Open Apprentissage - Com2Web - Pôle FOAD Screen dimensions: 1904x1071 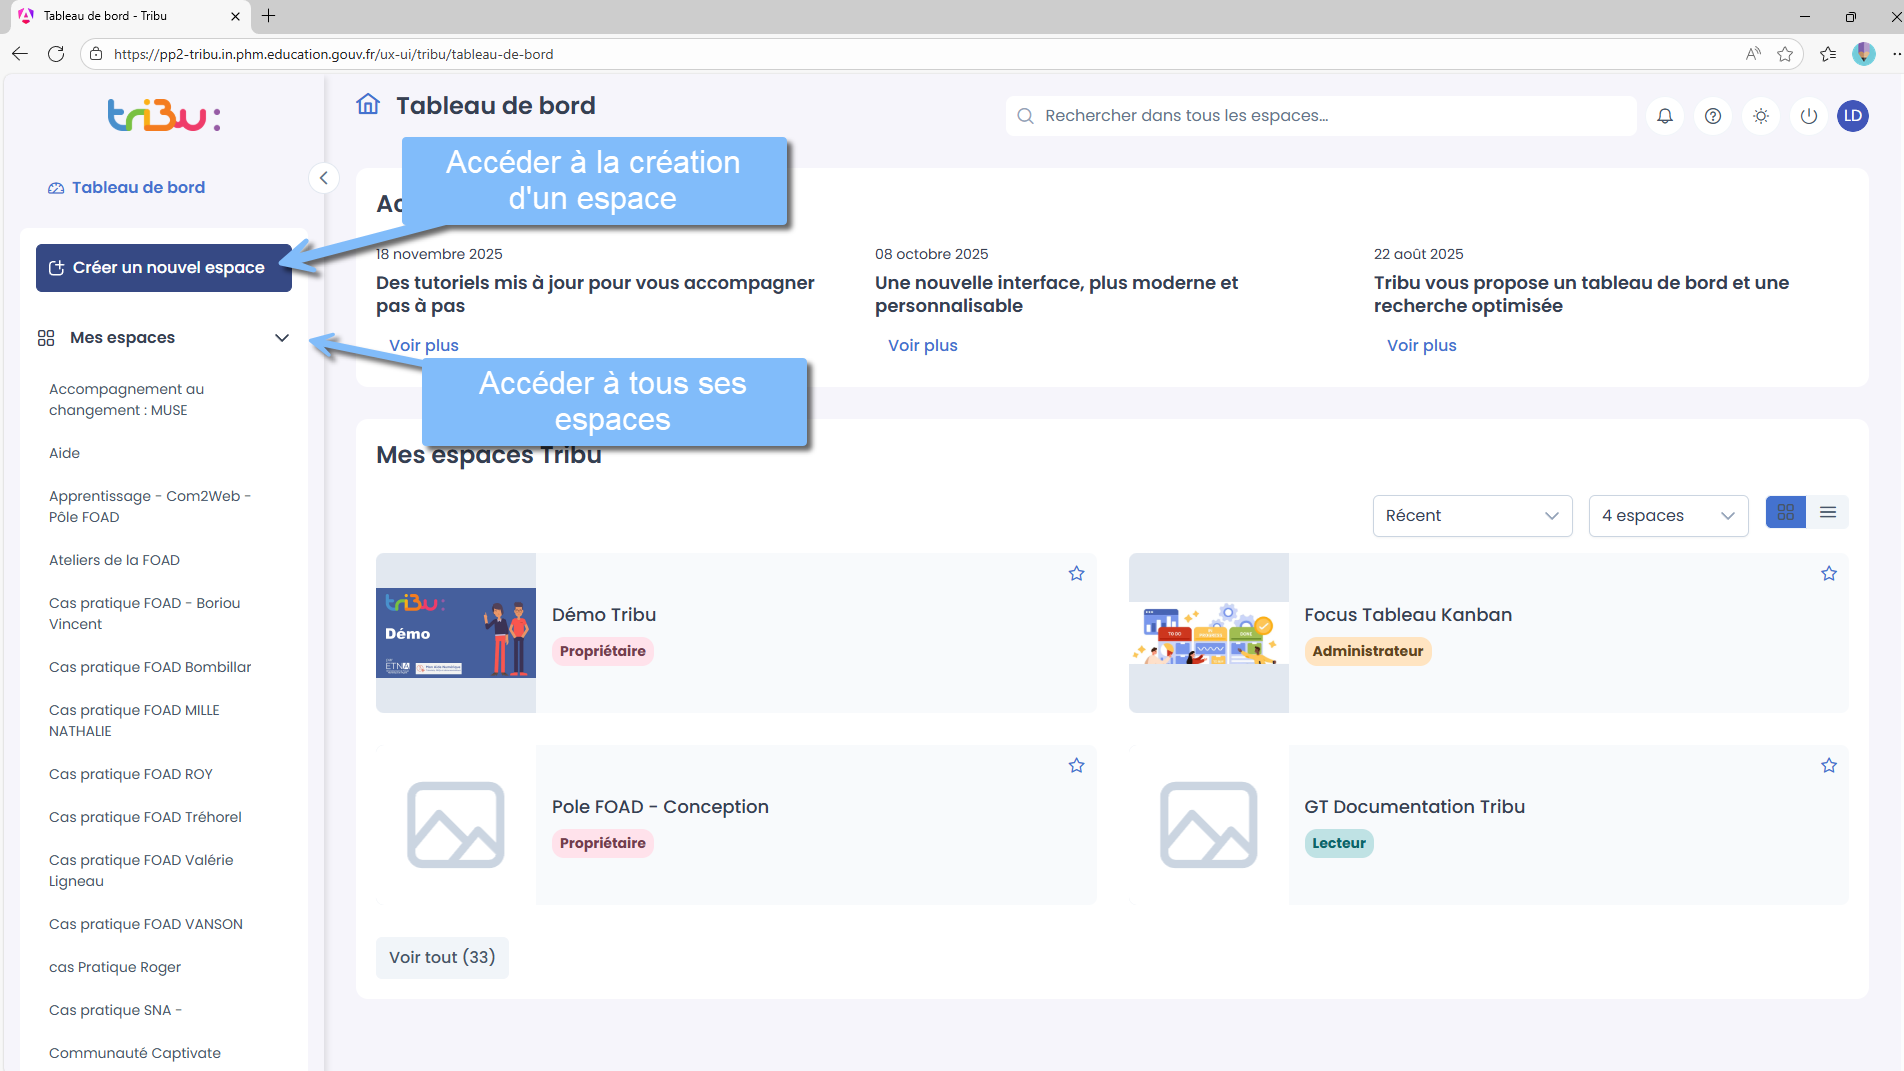click(x=150, y=507)
